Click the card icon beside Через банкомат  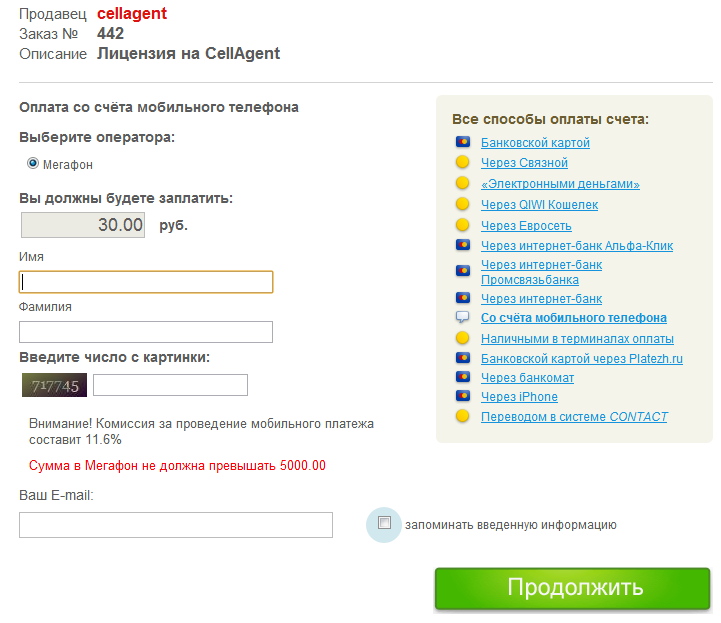point(463,377)
